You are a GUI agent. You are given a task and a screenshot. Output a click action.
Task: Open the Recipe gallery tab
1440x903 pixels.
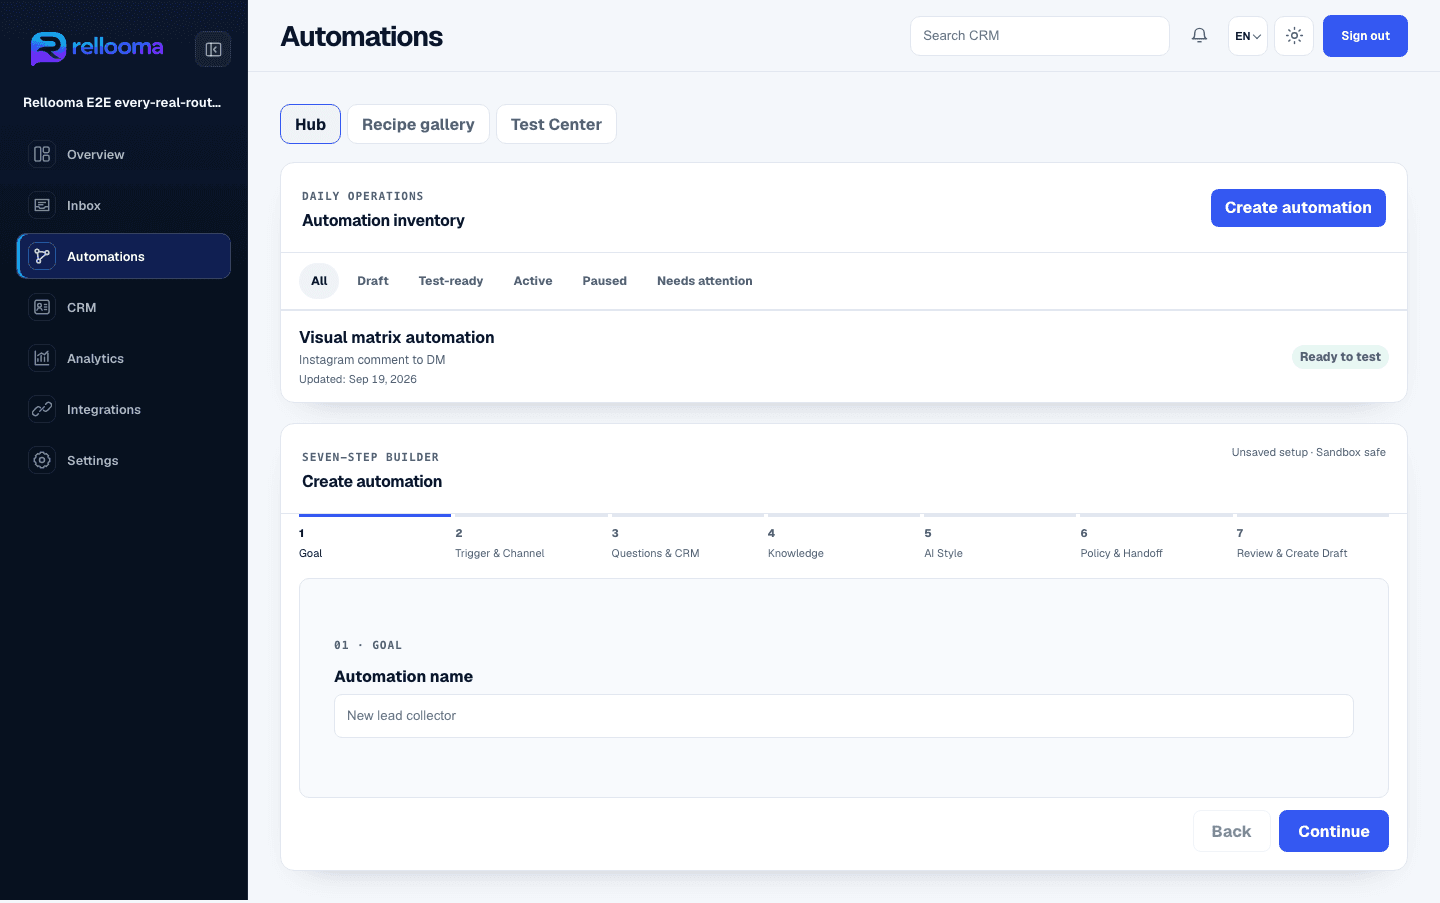(x=418, y=124)
